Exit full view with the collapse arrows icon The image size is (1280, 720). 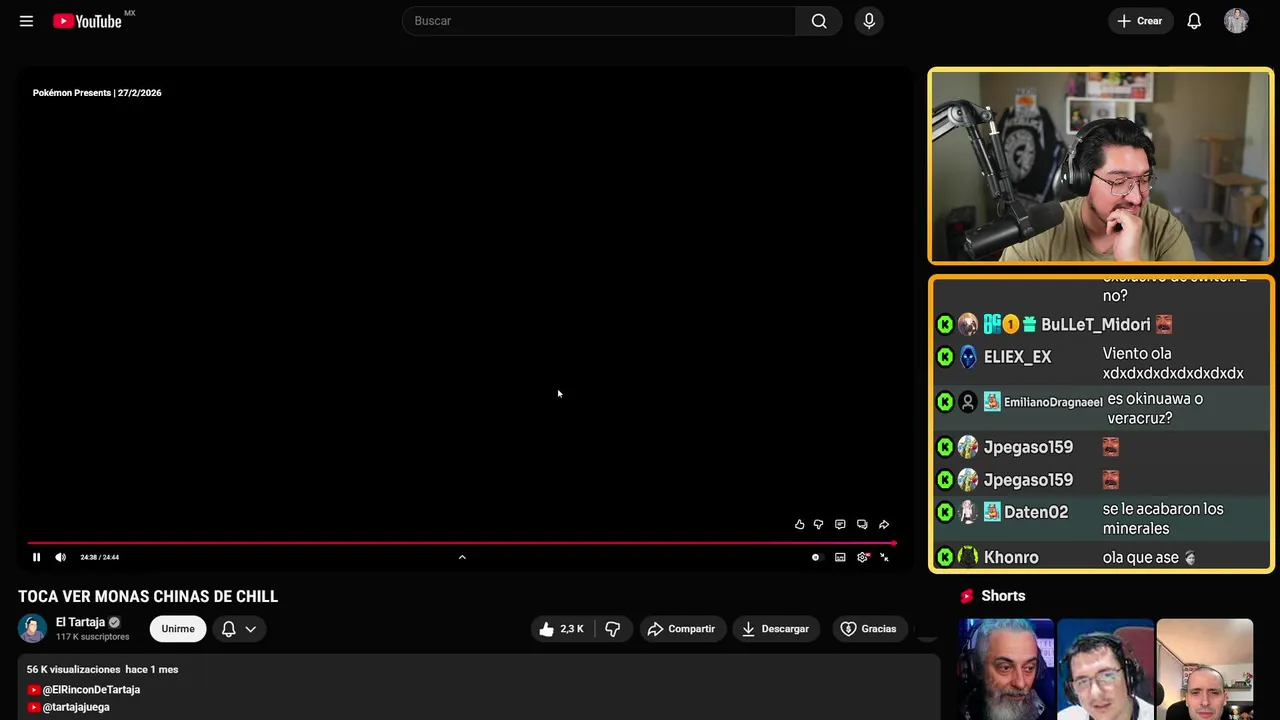tap(884, 557)
